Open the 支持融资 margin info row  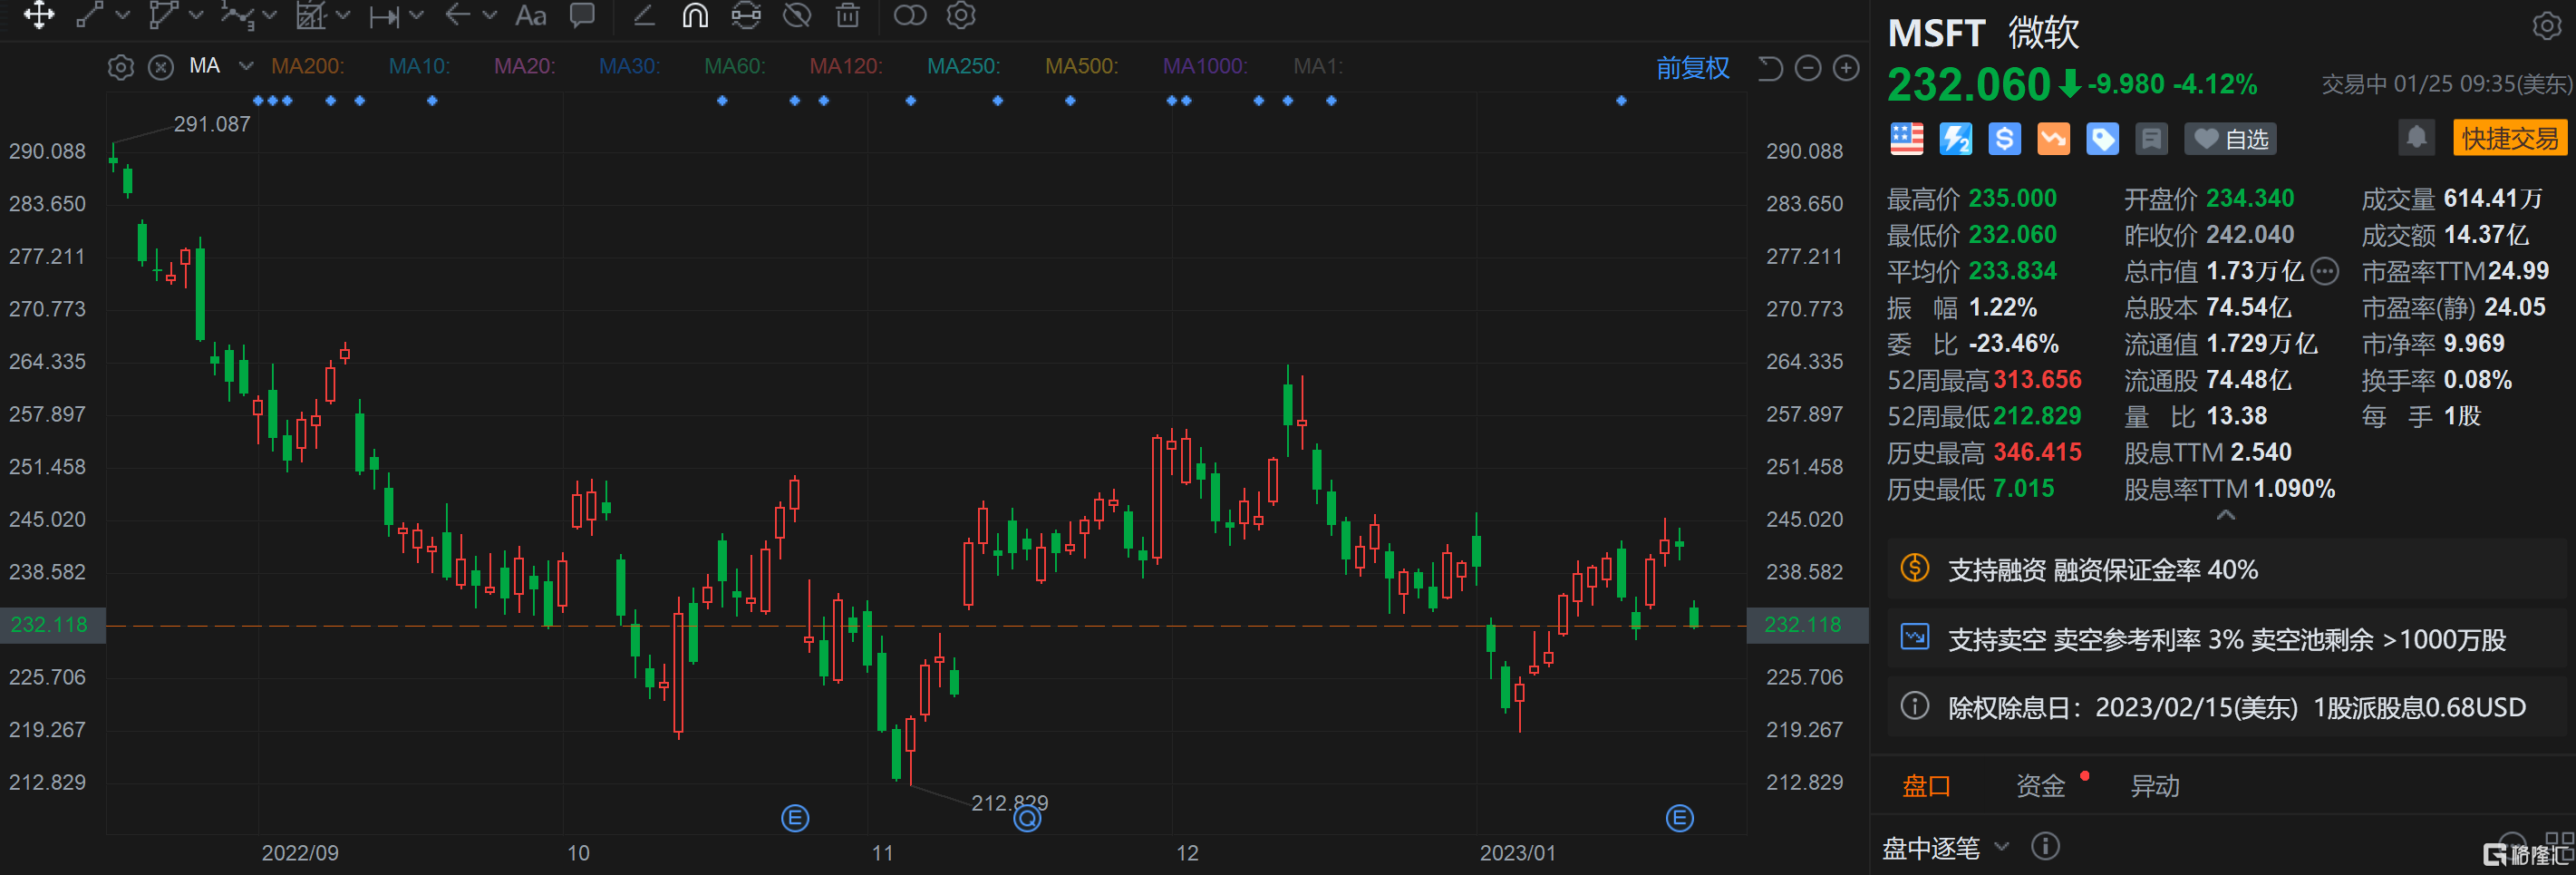pos(2227,569)
